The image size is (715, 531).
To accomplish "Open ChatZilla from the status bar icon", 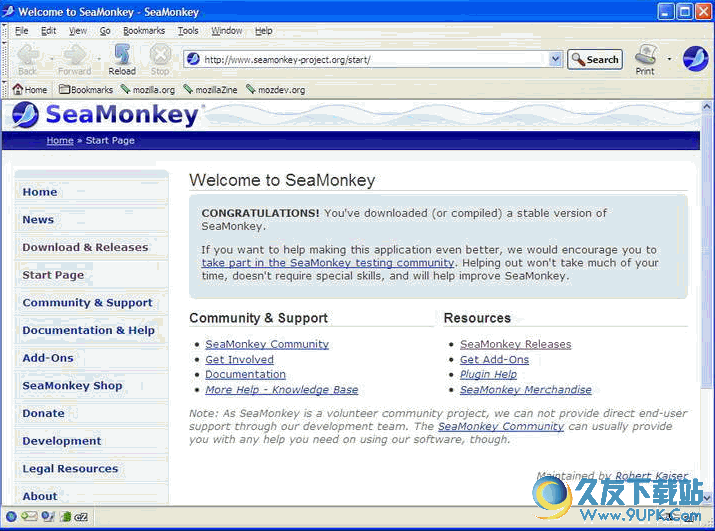I will click(81, 516).
